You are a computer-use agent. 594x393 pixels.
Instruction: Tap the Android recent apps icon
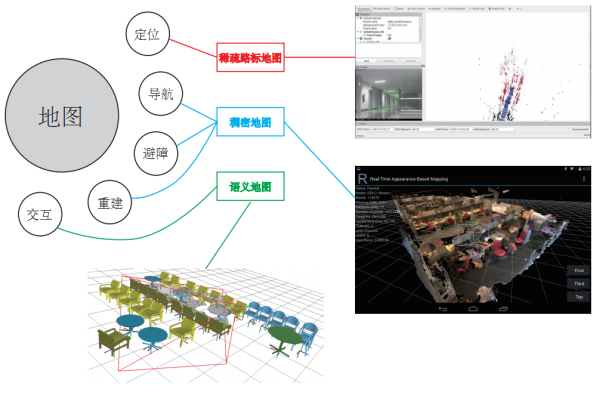(x=503, y=309)
